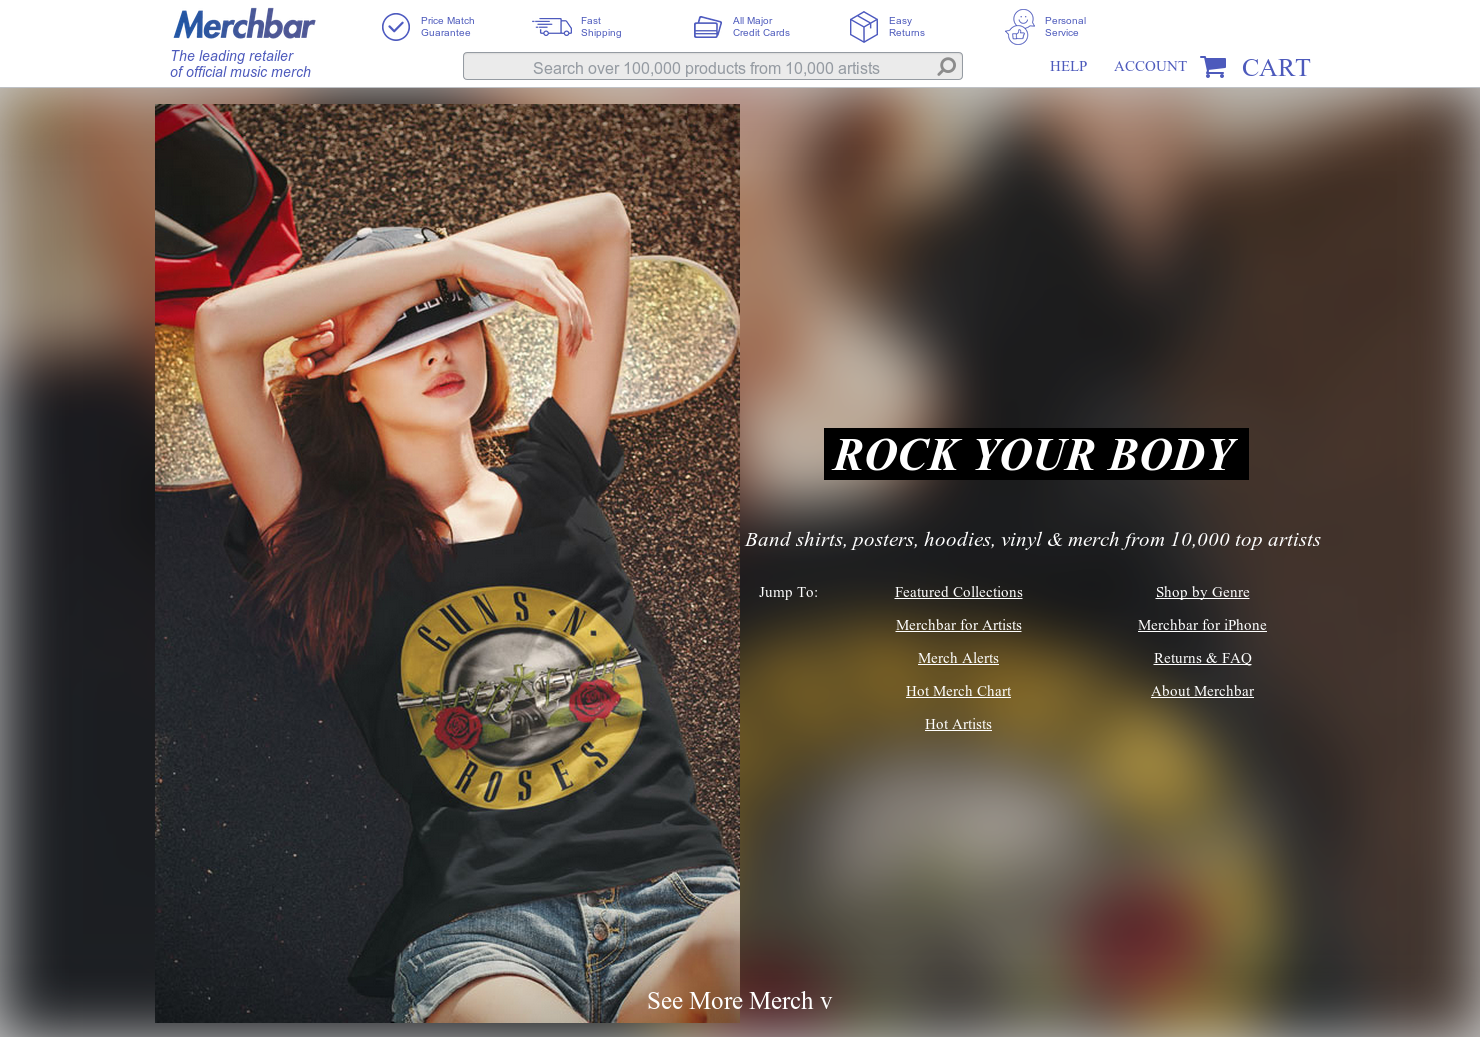1480x1037 pixels.
Task: Jump to Merch Alerts
Action: click(x=958, y=658)
